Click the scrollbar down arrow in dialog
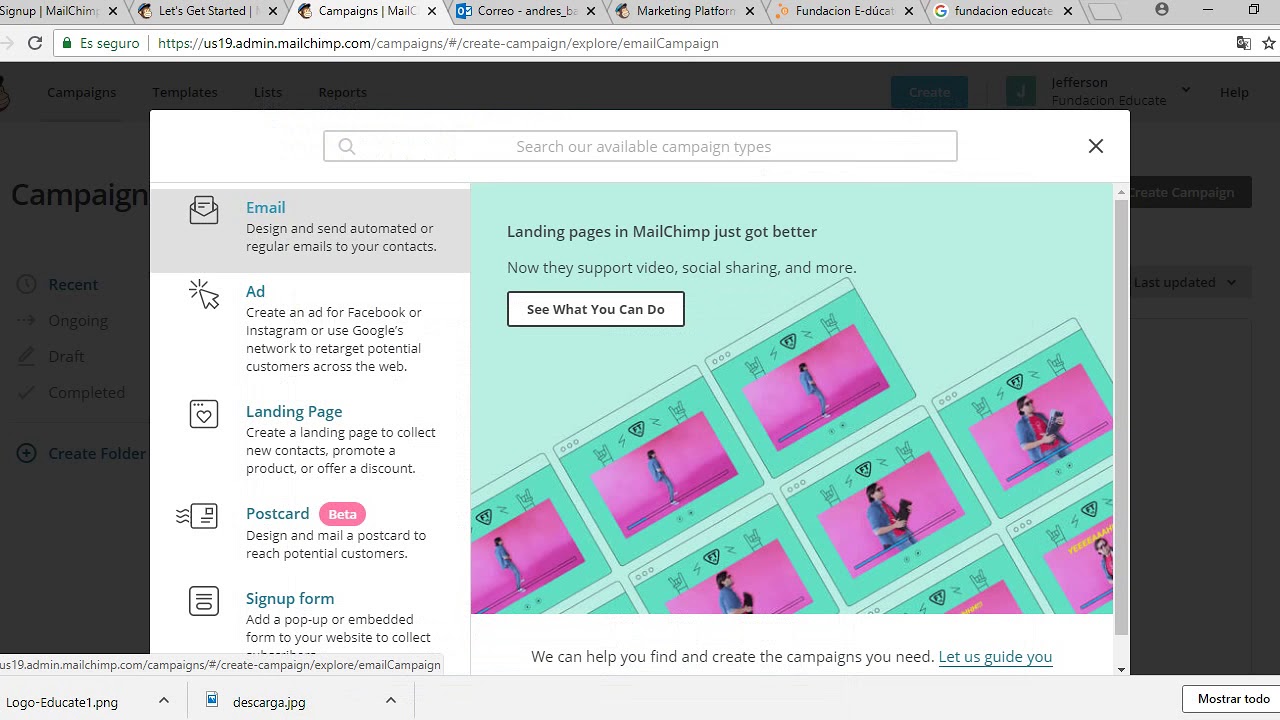Image resolution: width=1280 pixels, height=720 pixels. [x=1121, y=669]
